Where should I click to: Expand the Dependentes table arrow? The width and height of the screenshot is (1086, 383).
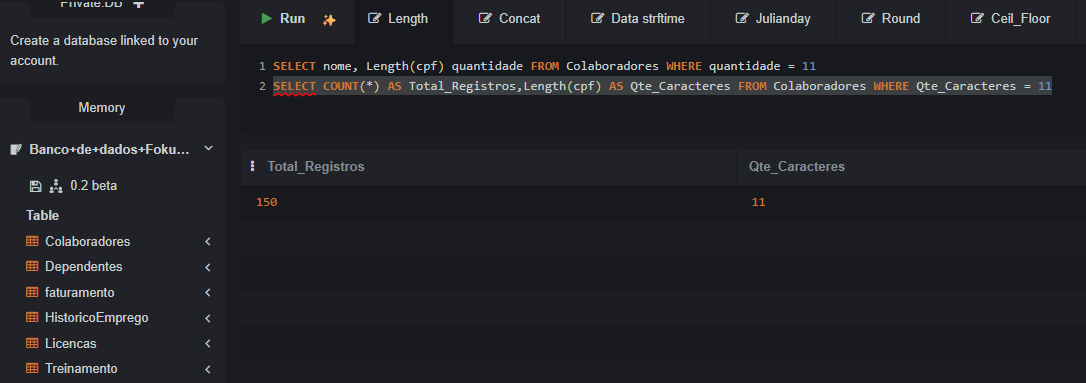[x=207, y=267]
